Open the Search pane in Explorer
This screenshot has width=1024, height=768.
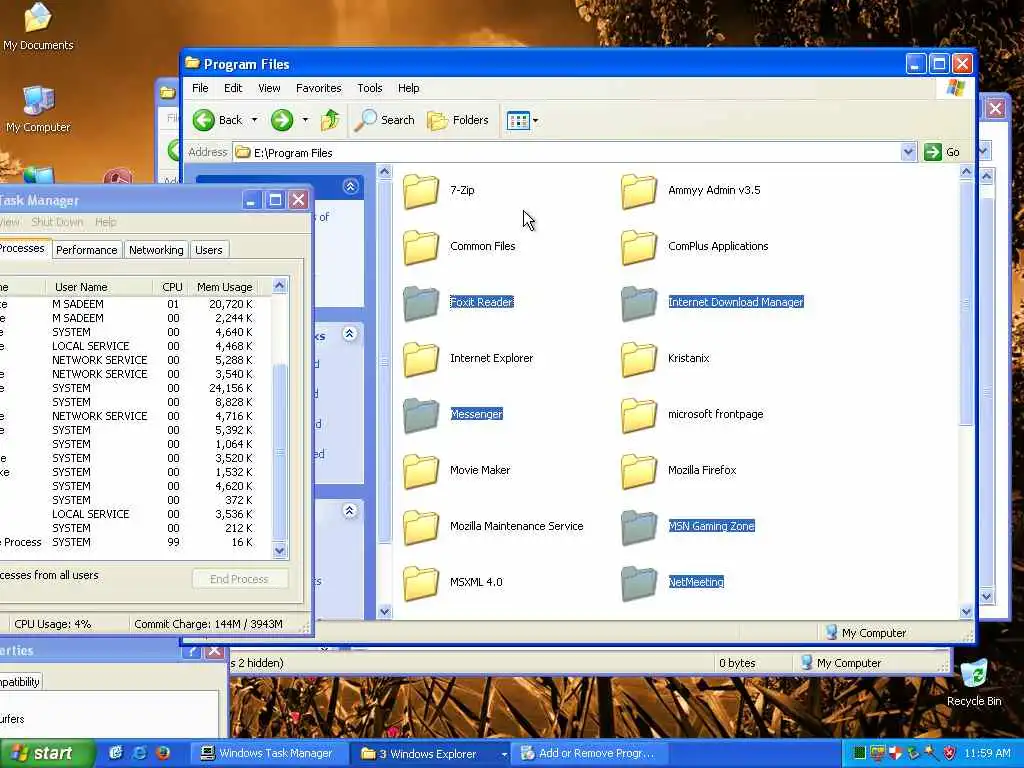point(385,120)
